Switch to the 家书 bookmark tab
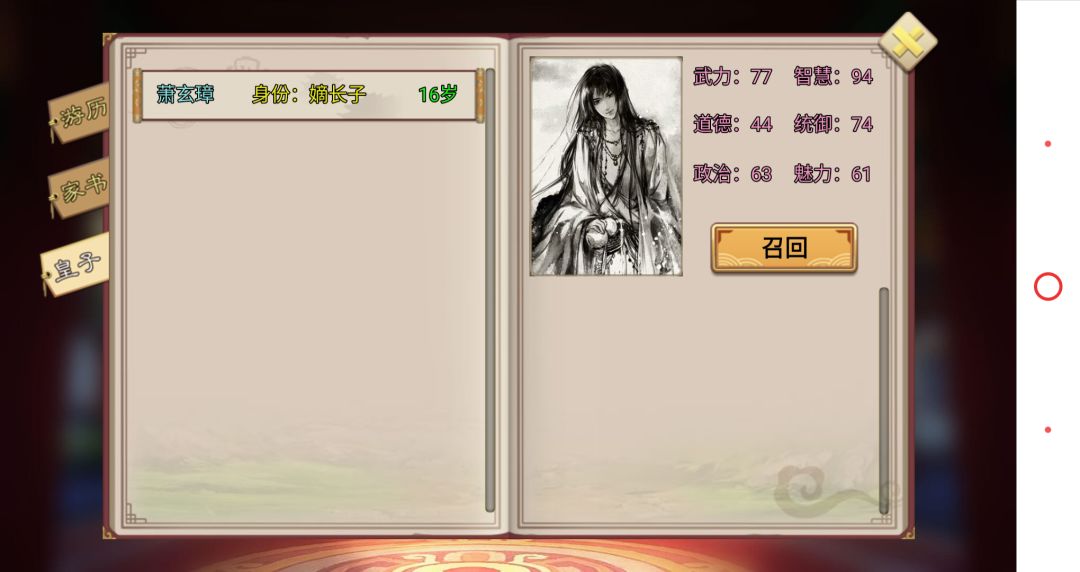Screen dimensions: 1080x572 click(x=79, y=189)
